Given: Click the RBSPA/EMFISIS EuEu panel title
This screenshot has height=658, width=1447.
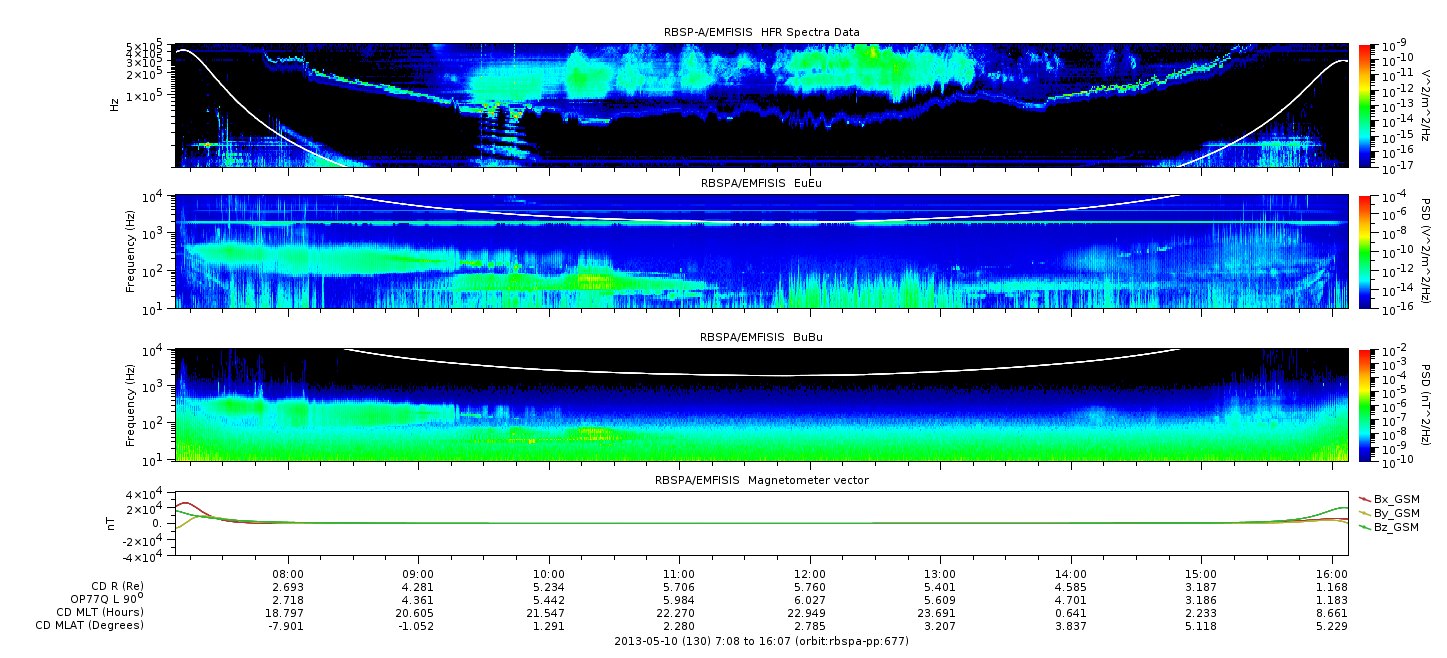Looking at the screenshot, I should (761, 184).
